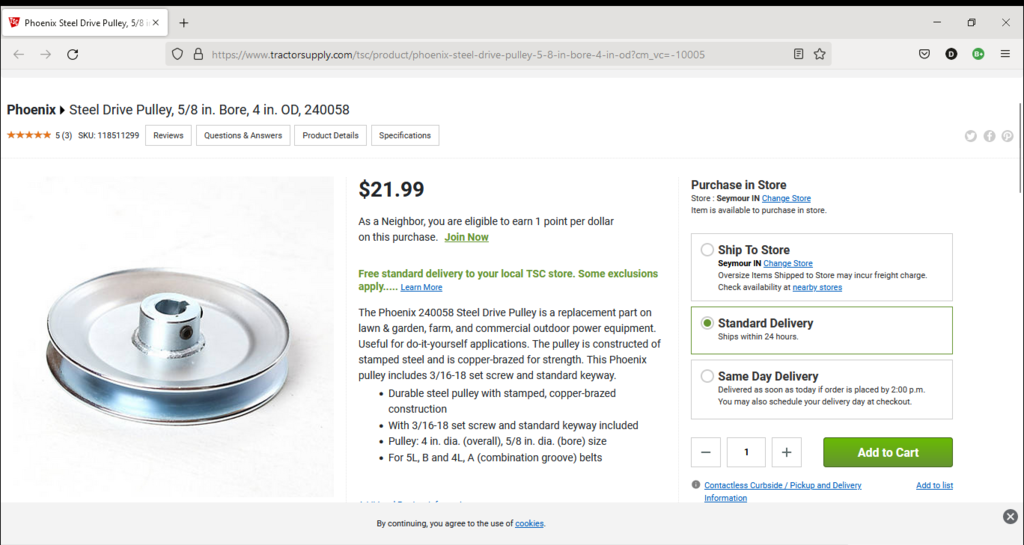Viewport: 1024px width, 545px height.
Task: Dismiss the cookies notice banner
Action: click(1010, 516)
